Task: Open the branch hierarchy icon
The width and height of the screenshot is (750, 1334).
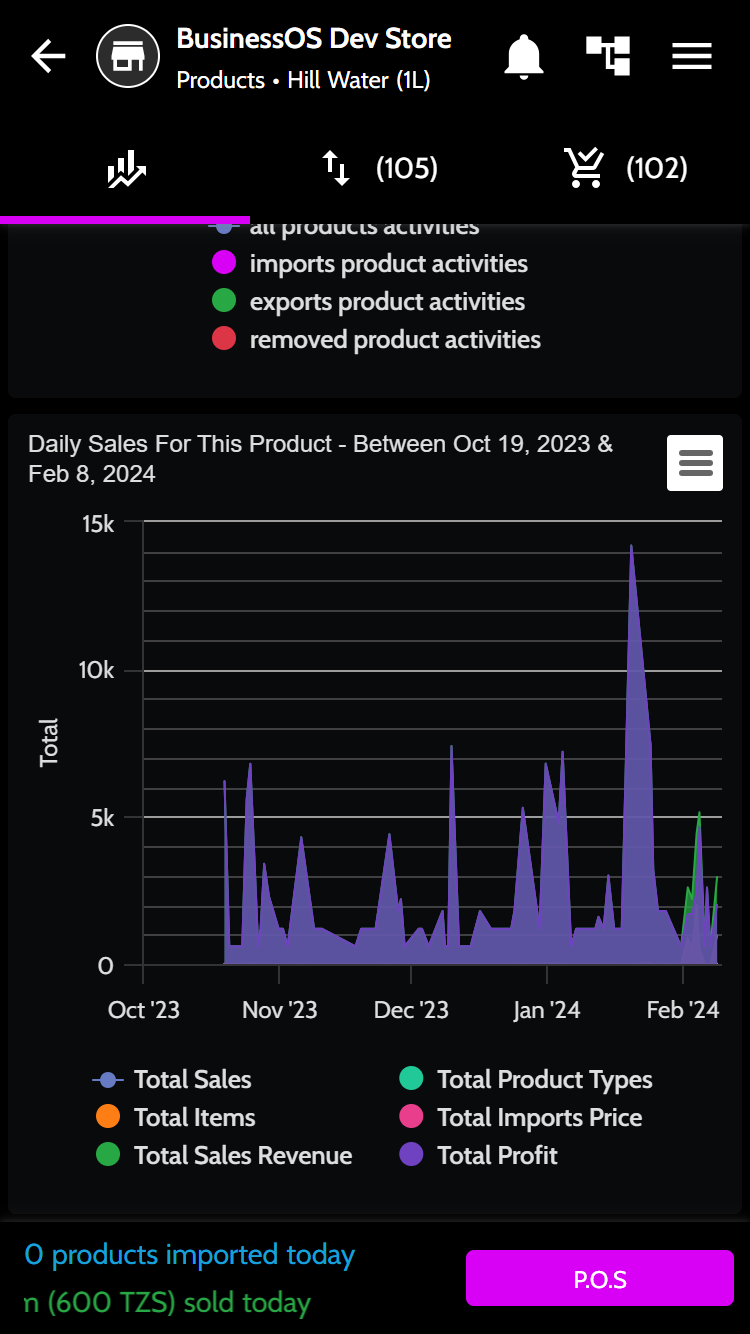Action: click(608, 55)
